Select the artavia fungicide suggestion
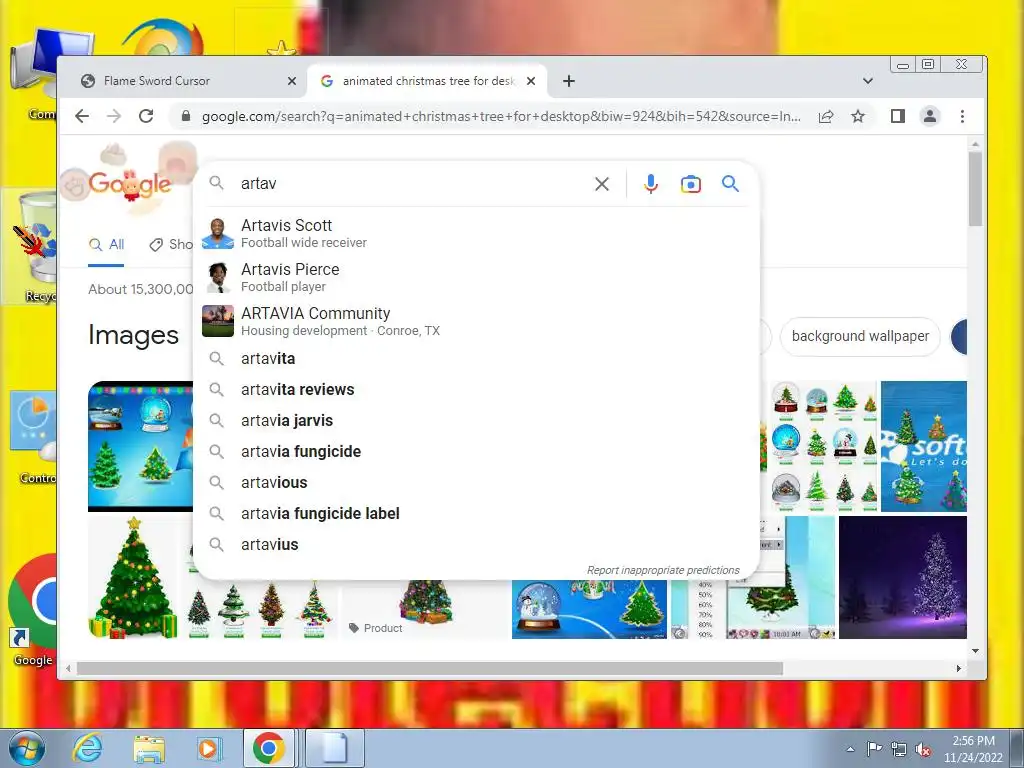Image resolution: width=1024 pixels, height=768 pixels. pos(477,451)
